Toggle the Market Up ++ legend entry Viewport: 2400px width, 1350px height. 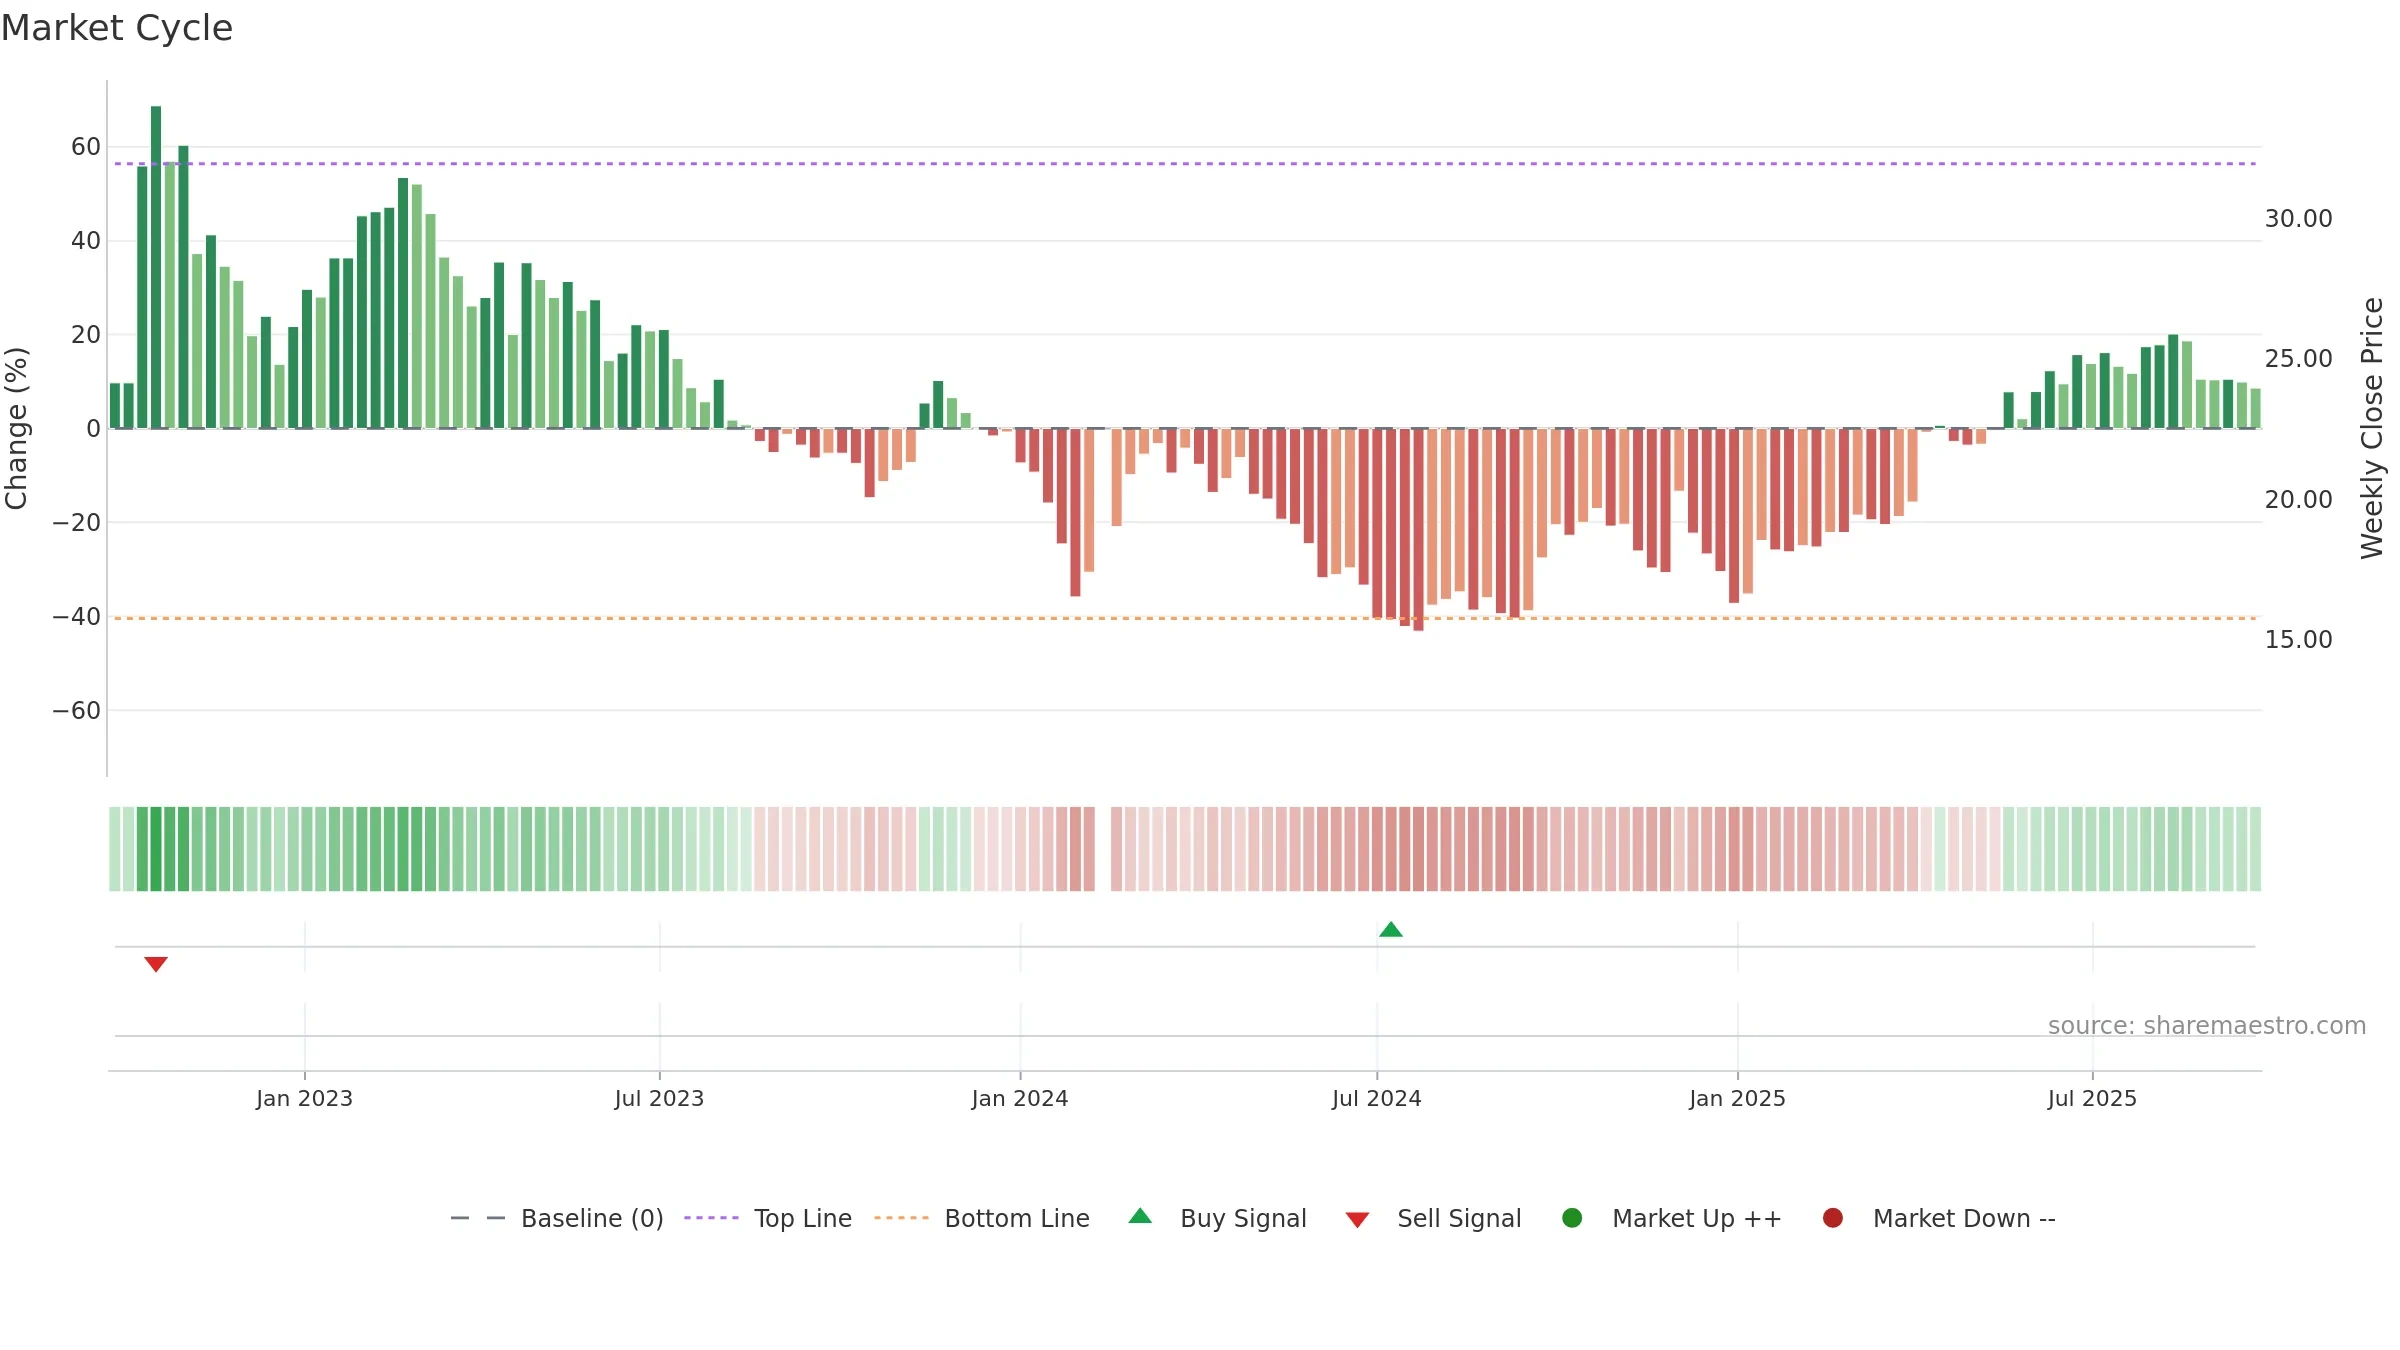(x=1672, y=1218)
